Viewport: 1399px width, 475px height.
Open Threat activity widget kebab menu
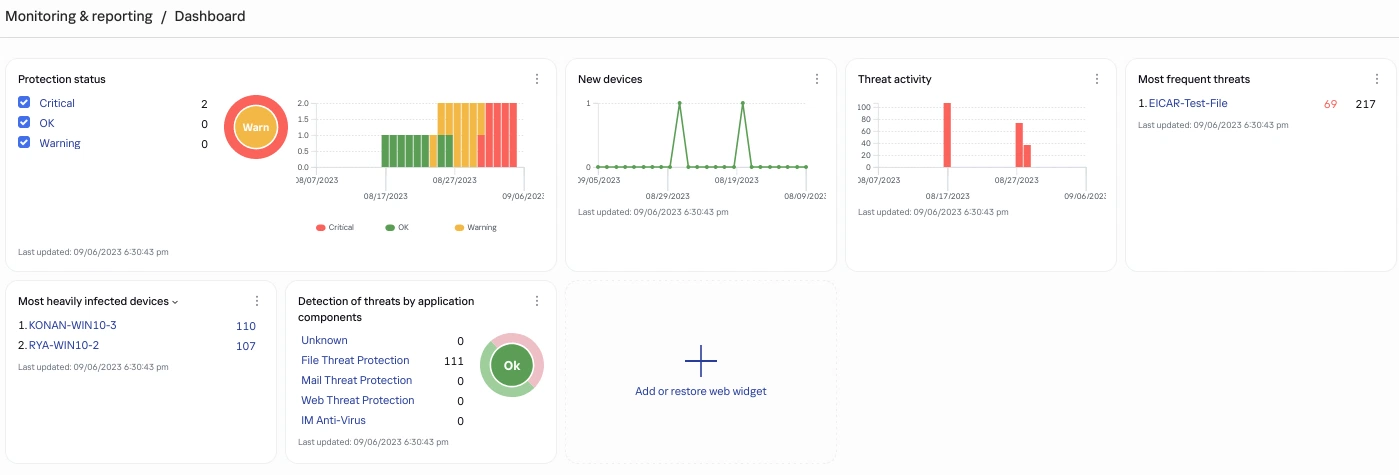[1097, 79]
